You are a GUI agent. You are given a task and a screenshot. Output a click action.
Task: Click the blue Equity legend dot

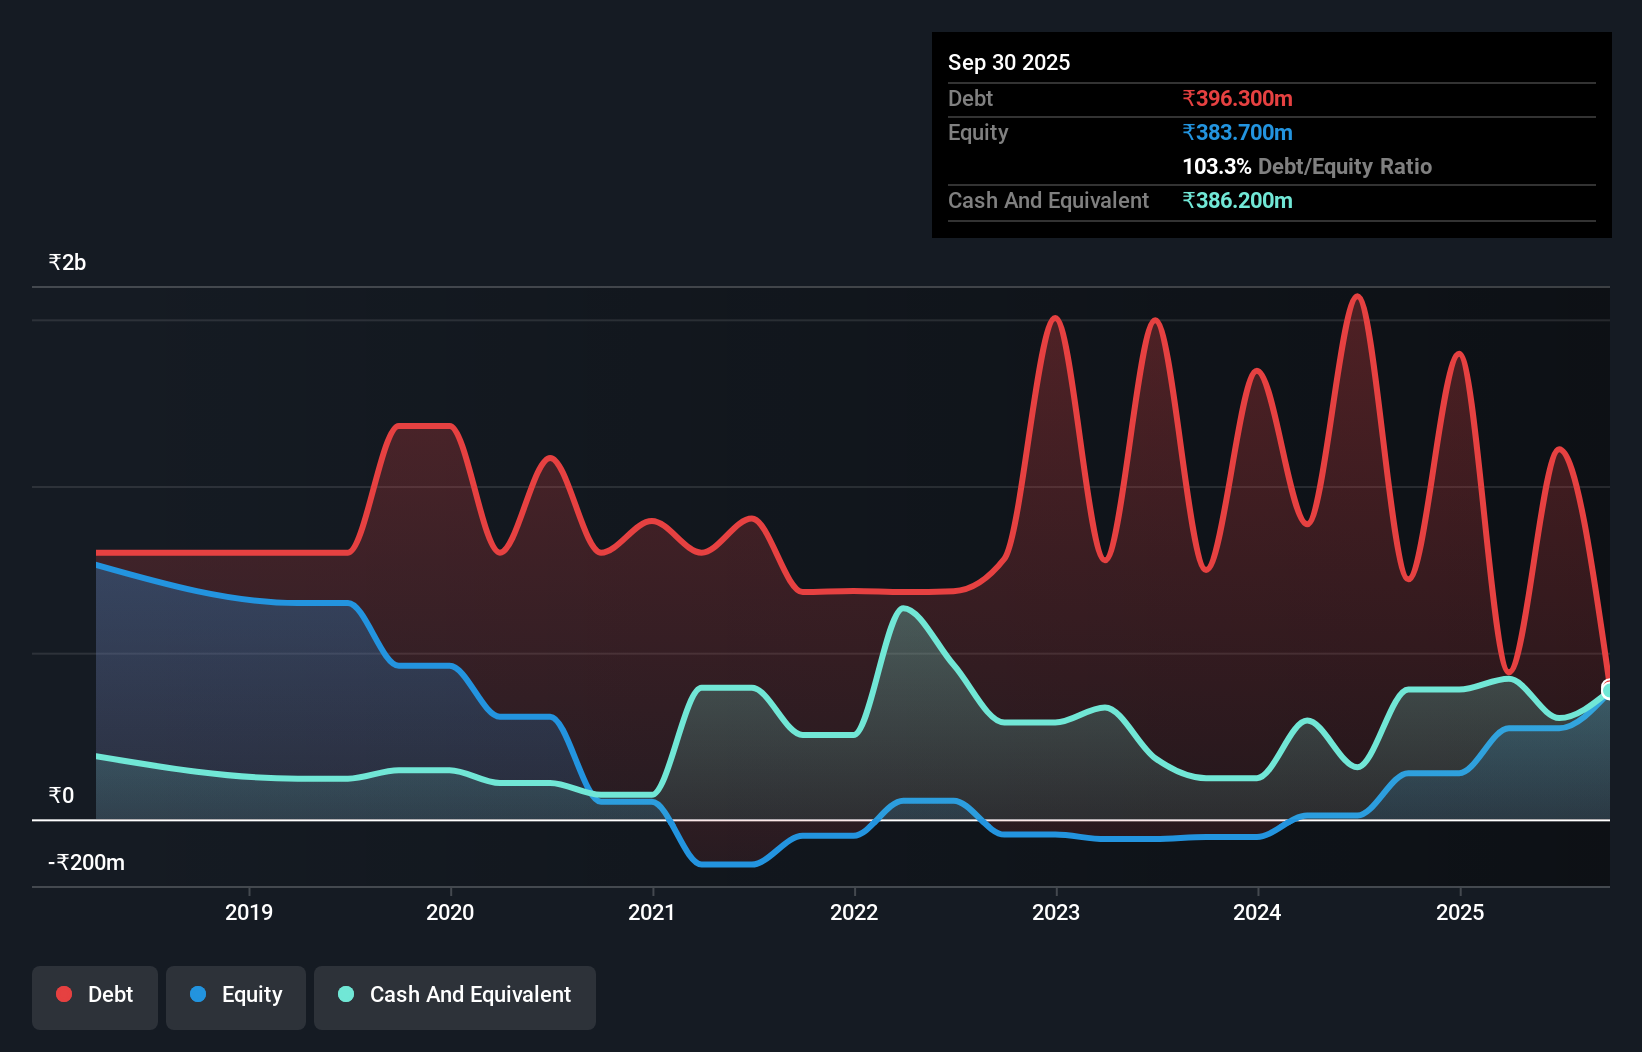[198, 994]
